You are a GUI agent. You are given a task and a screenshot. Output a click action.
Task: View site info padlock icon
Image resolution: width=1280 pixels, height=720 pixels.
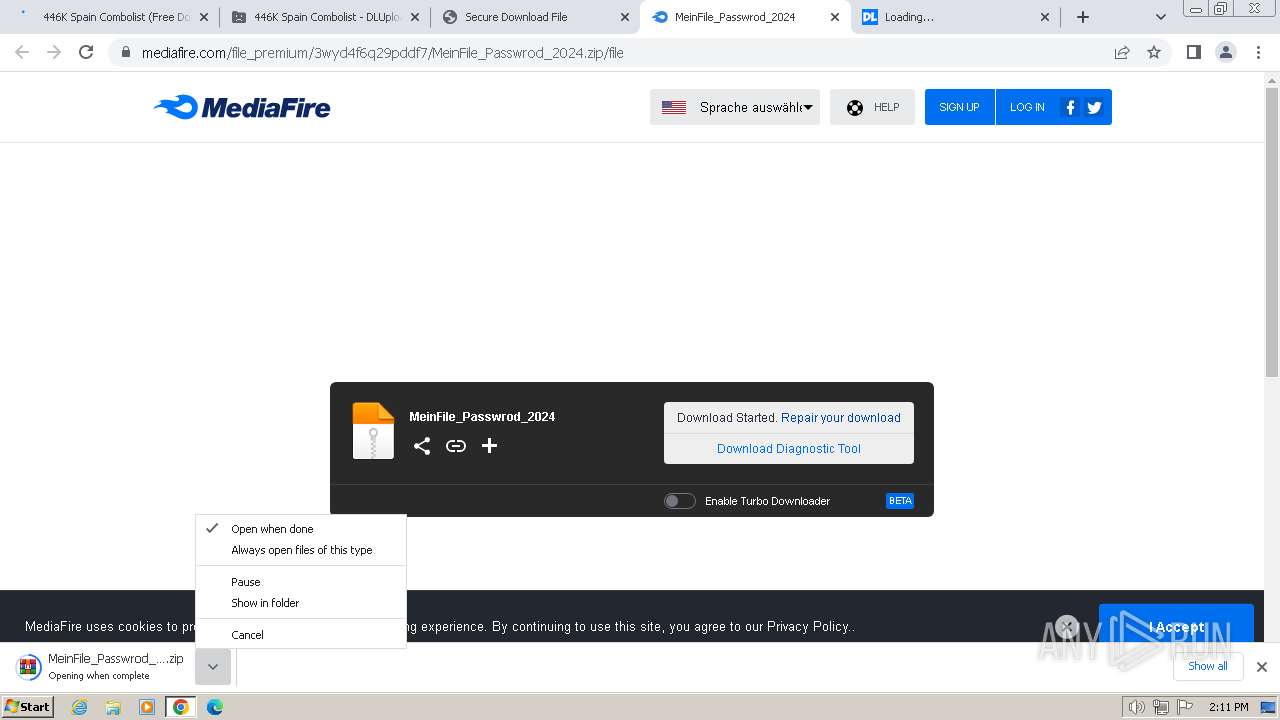point(125,52)
